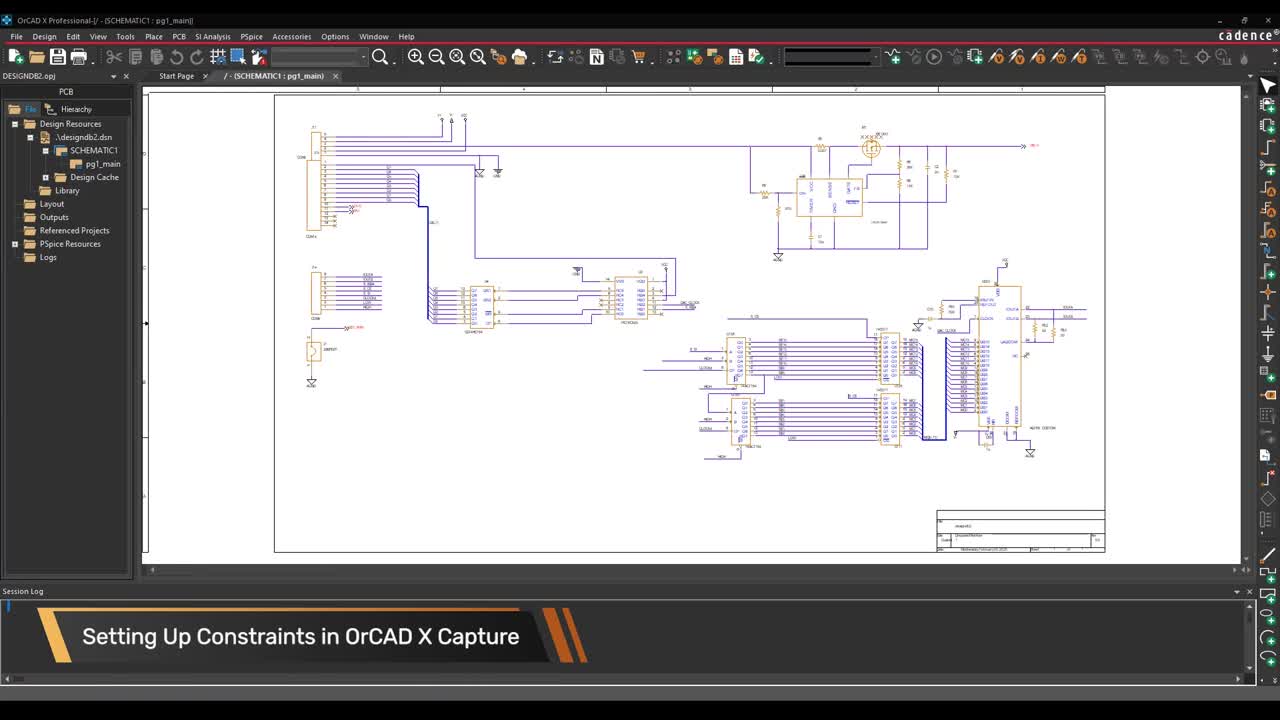Viewport: 1280px width, 720px height.
Task: Close the DESIGNDB2.opj project panel
Action: click(127, 76)
